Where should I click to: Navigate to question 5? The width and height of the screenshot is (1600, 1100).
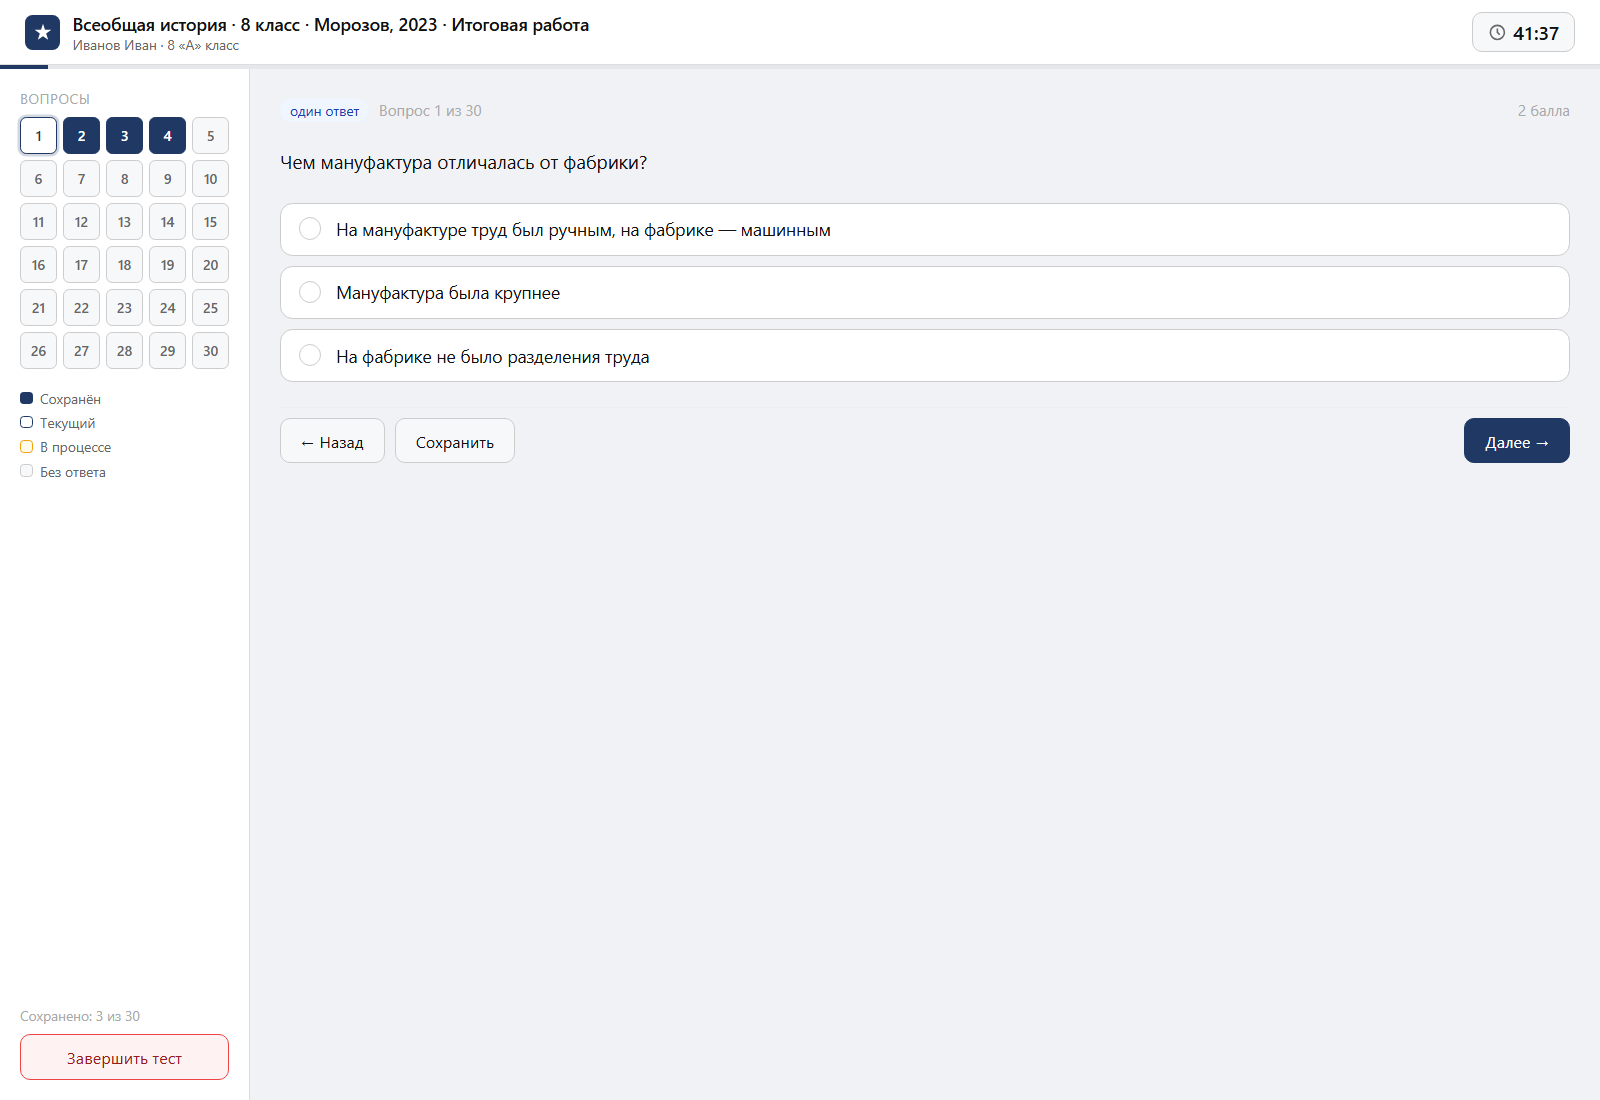point(210,136)
